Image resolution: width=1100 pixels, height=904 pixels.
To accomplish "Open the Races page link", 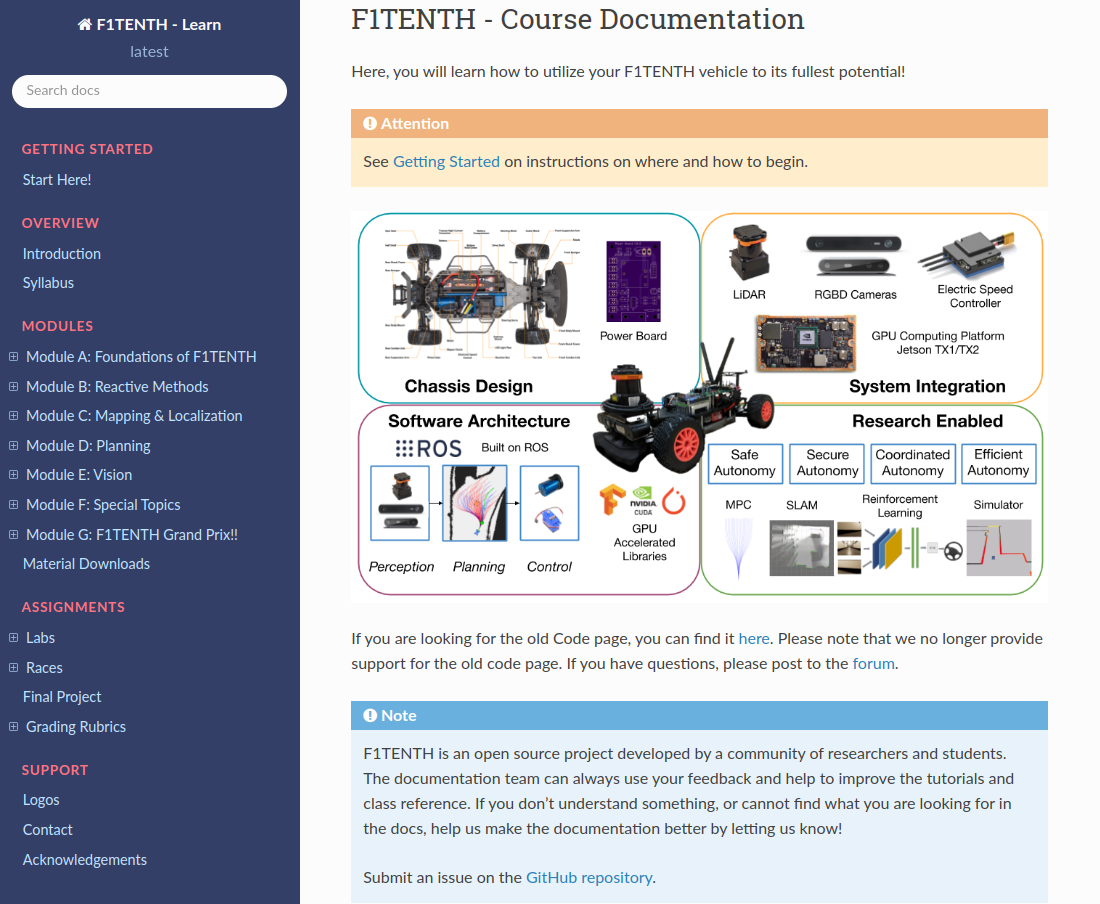I will (44, 668).
